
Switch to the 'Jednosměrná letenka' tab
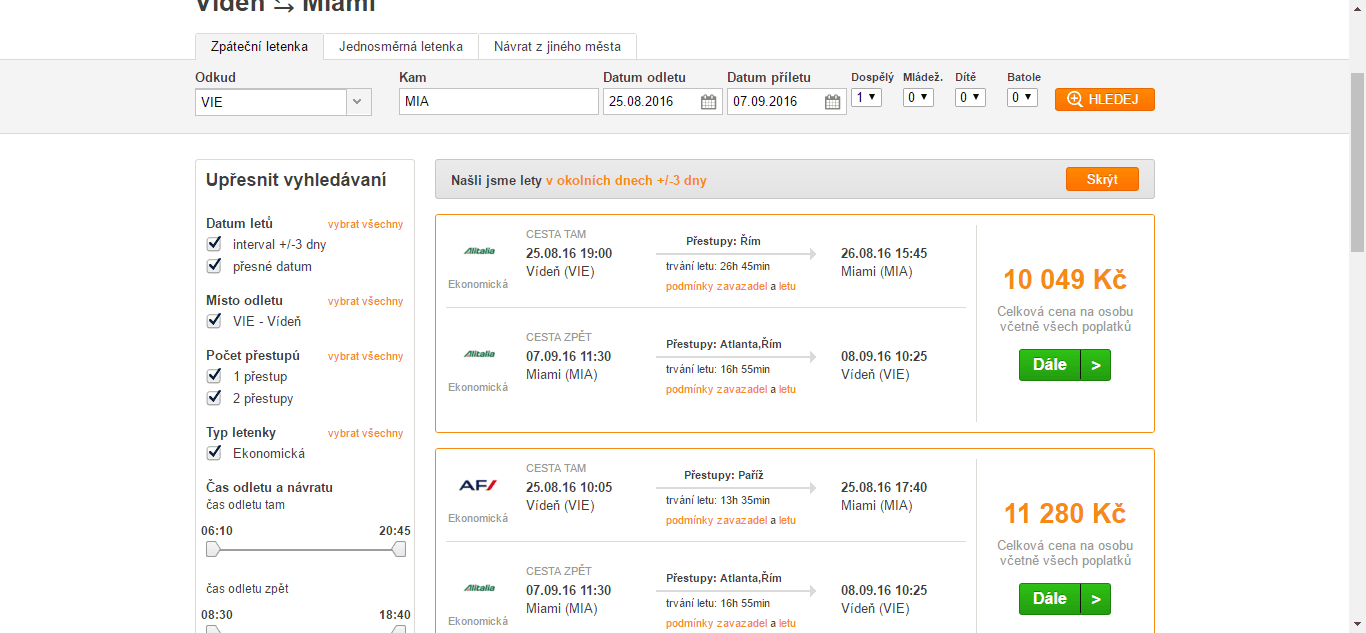[401, 46]
